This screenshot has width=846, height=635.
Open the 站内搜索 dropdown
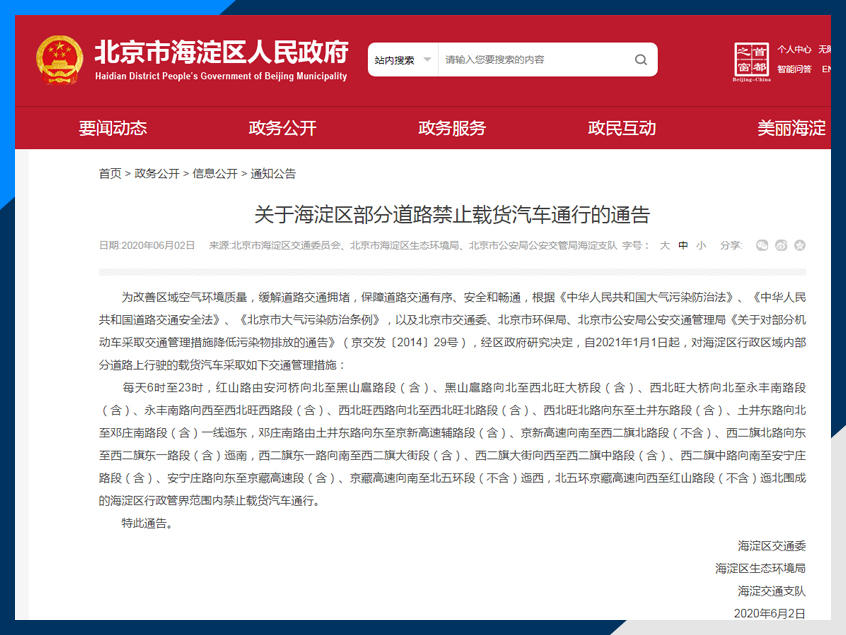[402, 59]
